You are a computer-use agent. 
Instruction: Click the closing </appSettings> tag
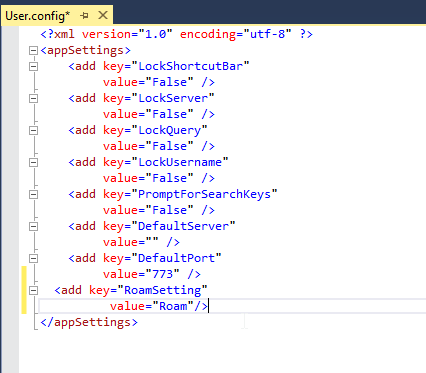89,322
